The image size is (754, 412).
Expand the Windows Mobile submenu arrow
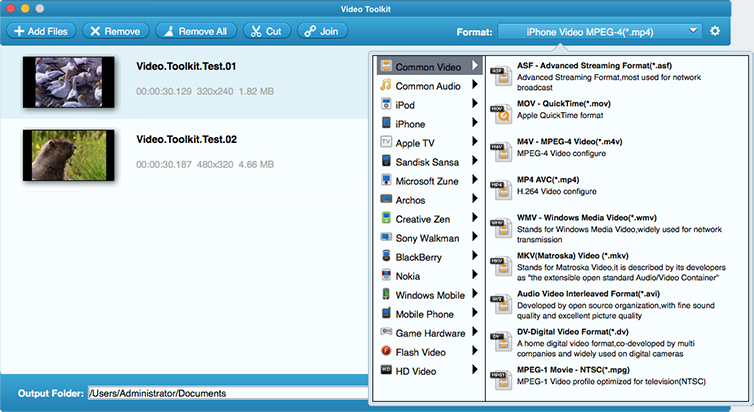click(475, 295)
